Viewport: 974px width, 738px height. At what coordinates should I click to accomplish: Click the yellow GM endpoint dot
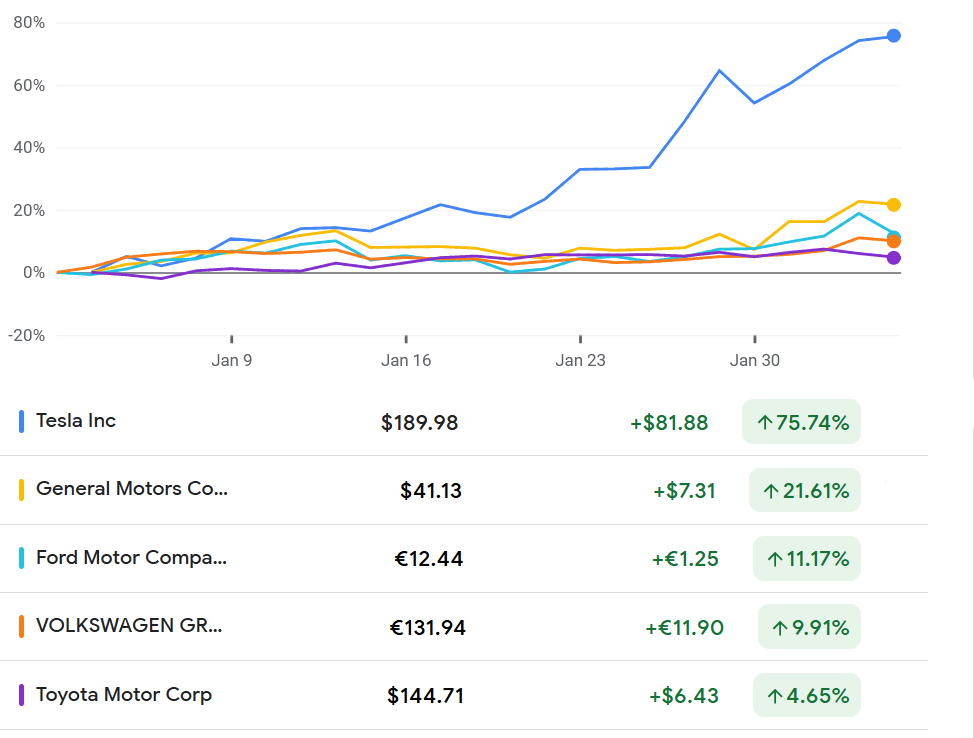click(x=894, y=204)
